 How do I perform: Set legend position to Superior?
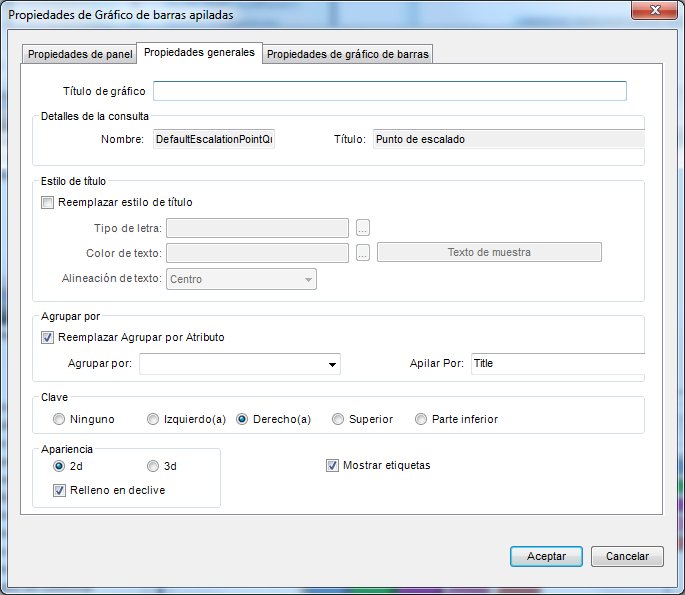click(338, 419)
